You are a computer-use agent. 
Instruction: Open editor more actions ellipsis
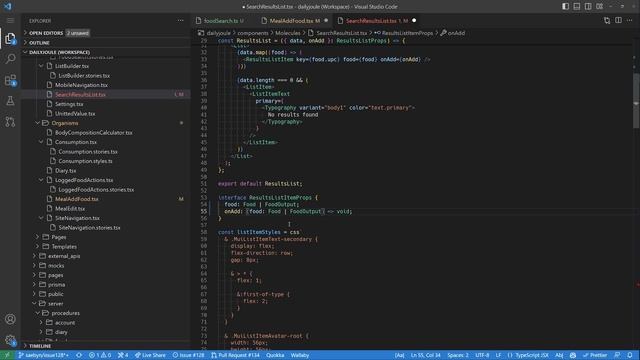pos(630,20)
